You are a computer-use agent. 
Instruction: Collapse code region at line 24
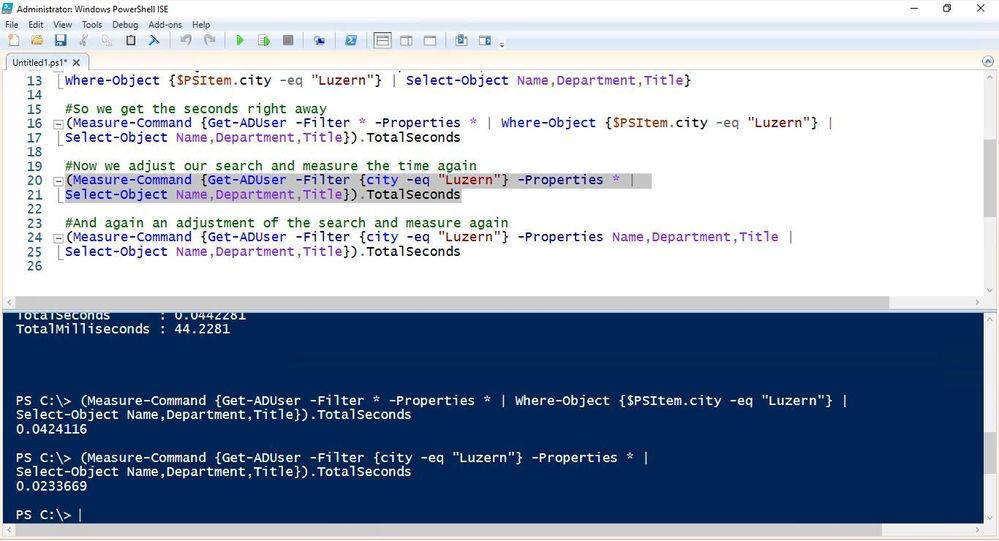pyautogui.click(x=57, y=238)
